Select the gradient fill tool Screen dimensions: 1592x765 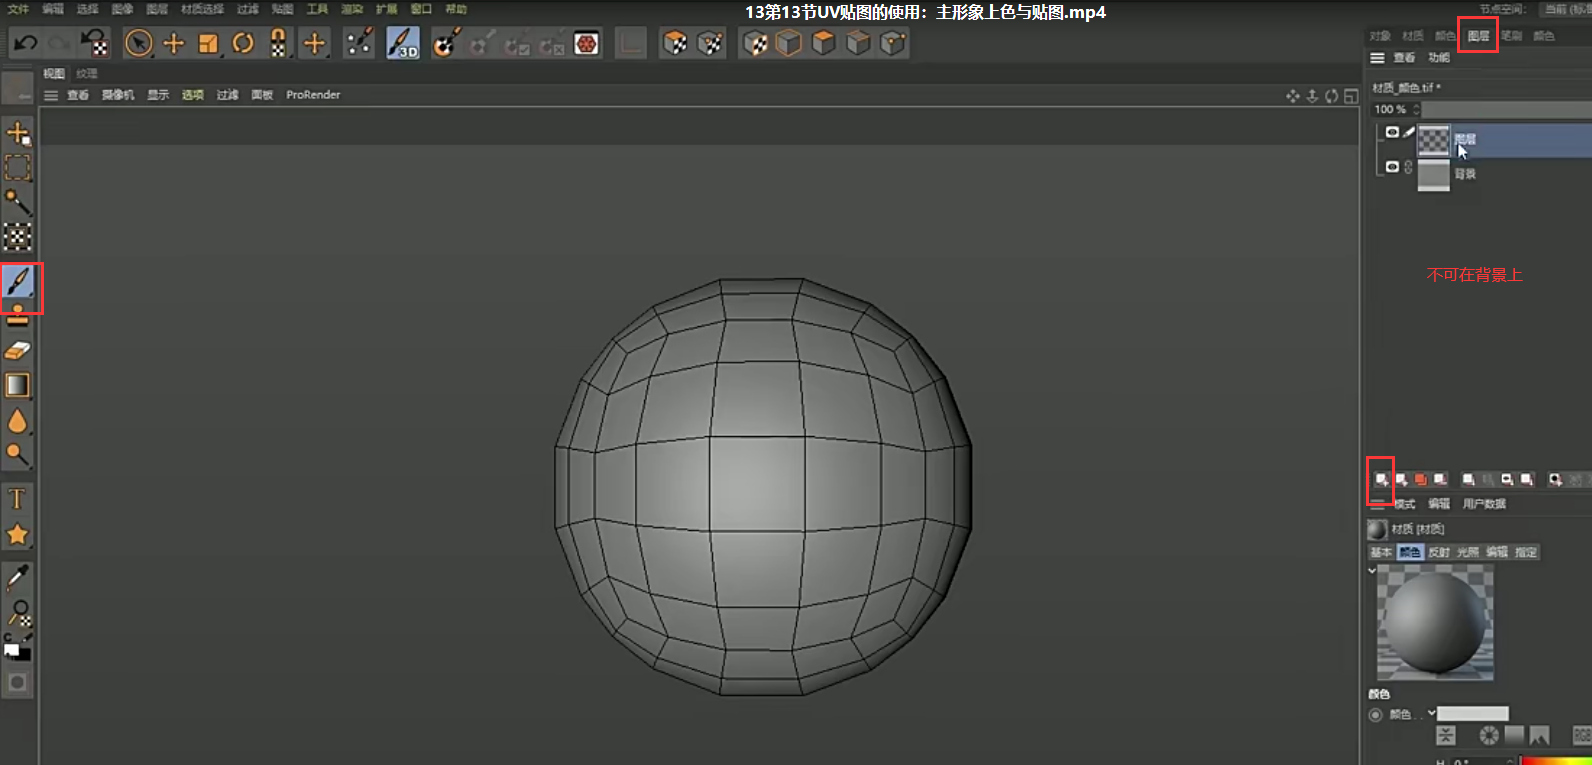pos(18,385)
